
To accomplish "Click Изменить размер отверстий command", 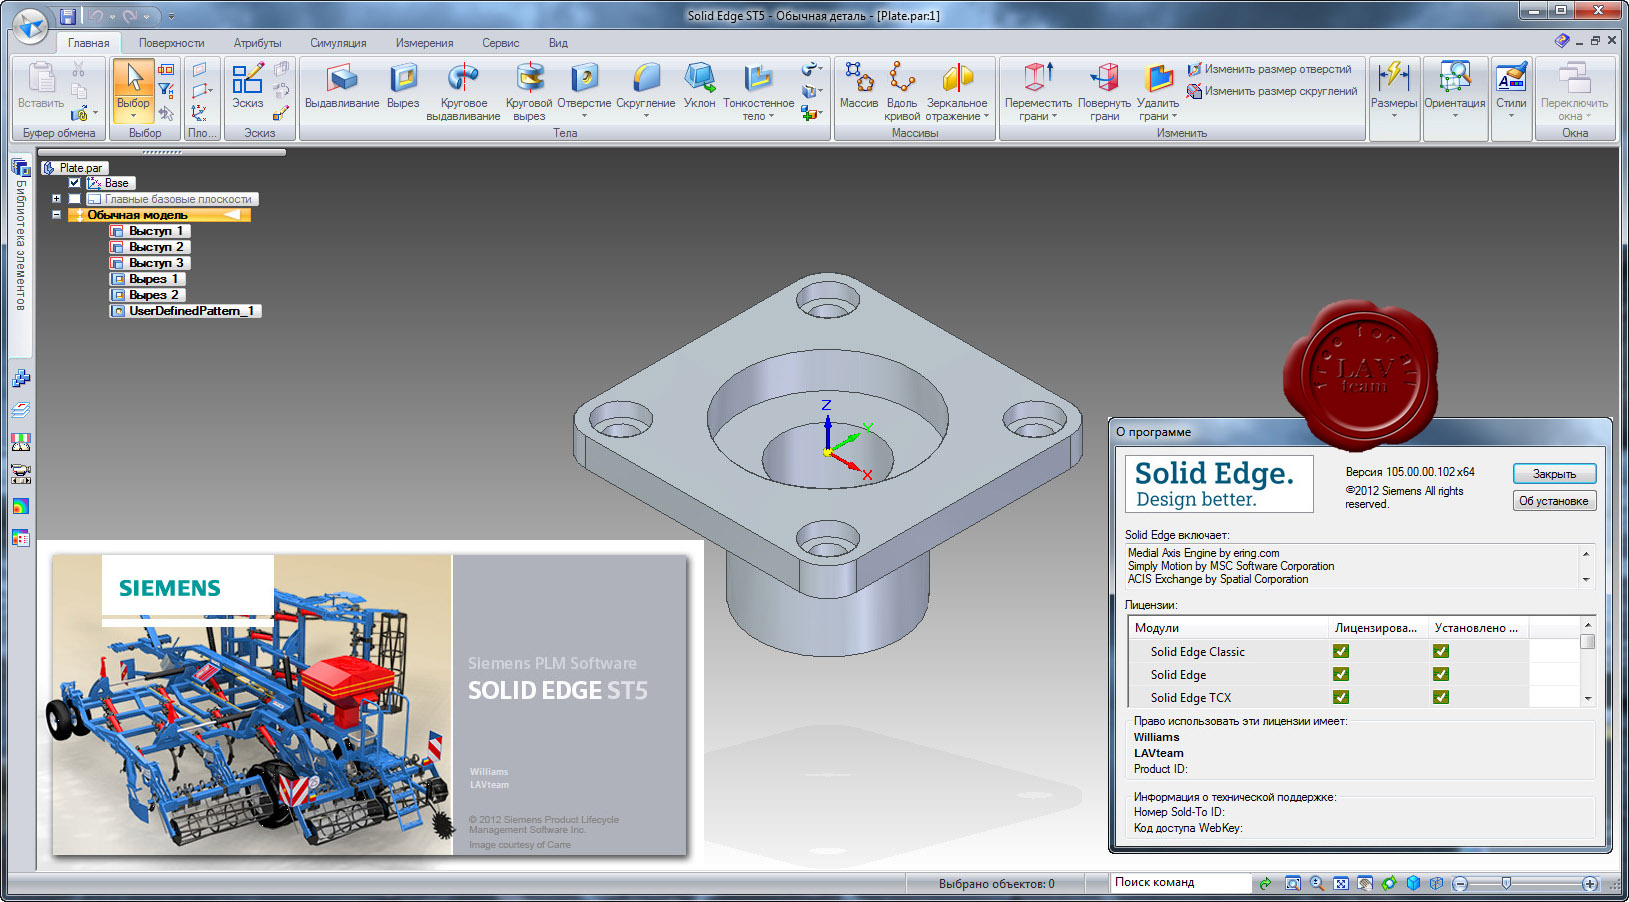I will pos(1269,69).
